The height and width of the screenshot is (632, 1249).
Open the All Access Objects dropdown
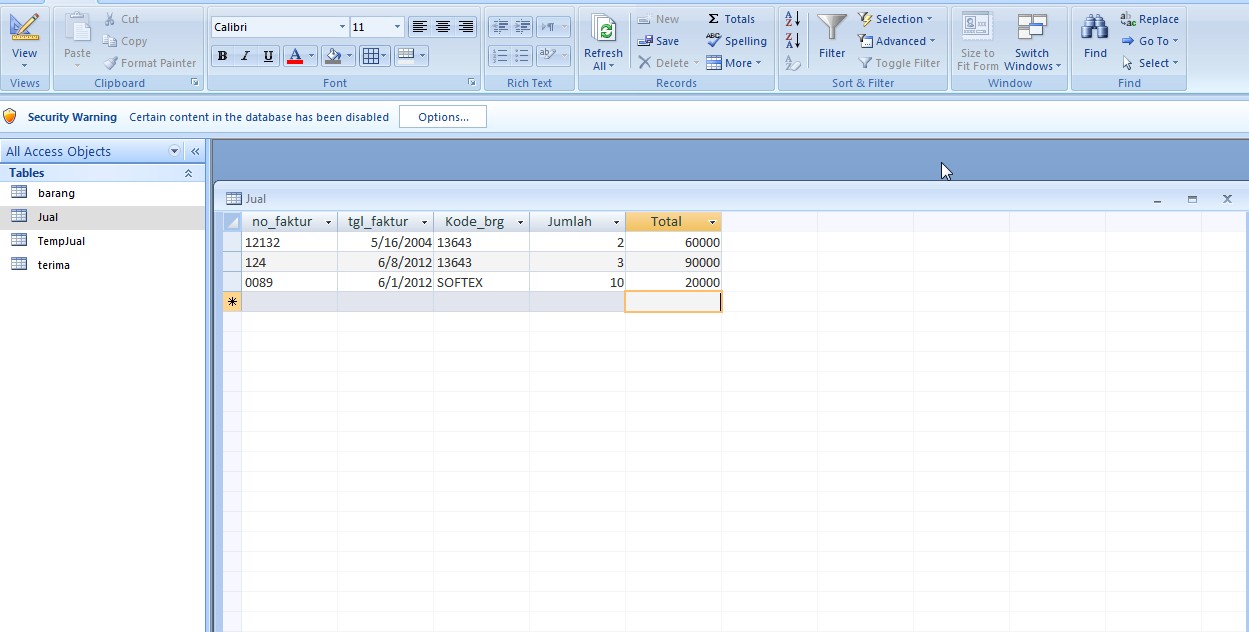coord(172,150)
